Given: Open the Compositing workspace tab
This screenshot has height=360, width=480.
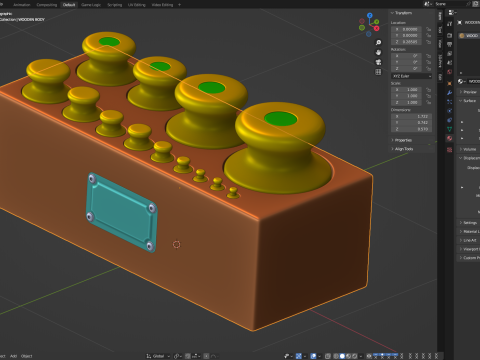Looking at the screenshot, I should 46,5.
